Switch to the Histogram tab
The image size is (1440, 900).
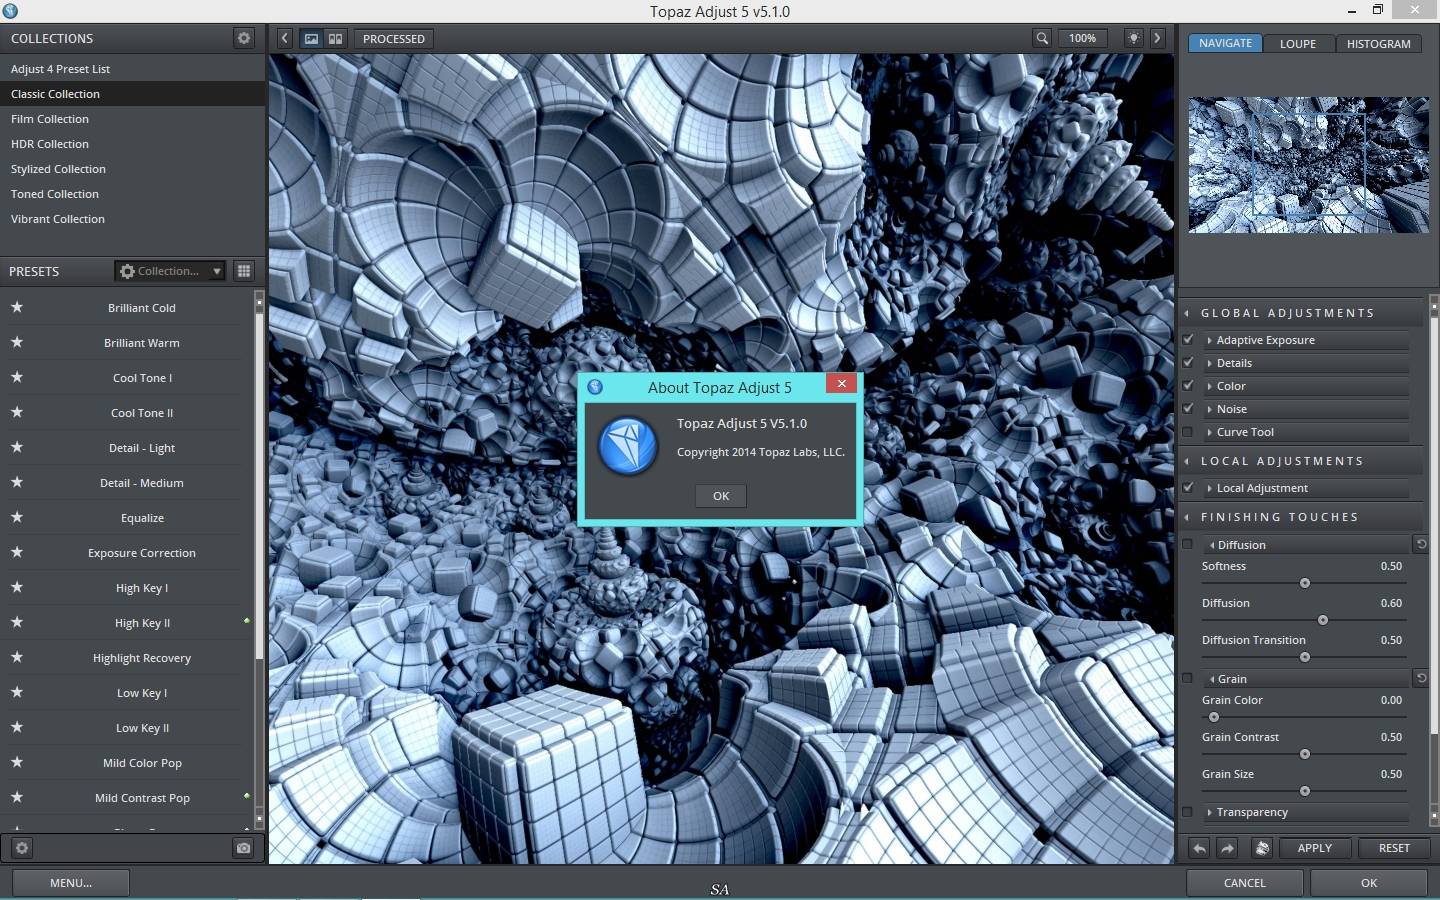1378,43
